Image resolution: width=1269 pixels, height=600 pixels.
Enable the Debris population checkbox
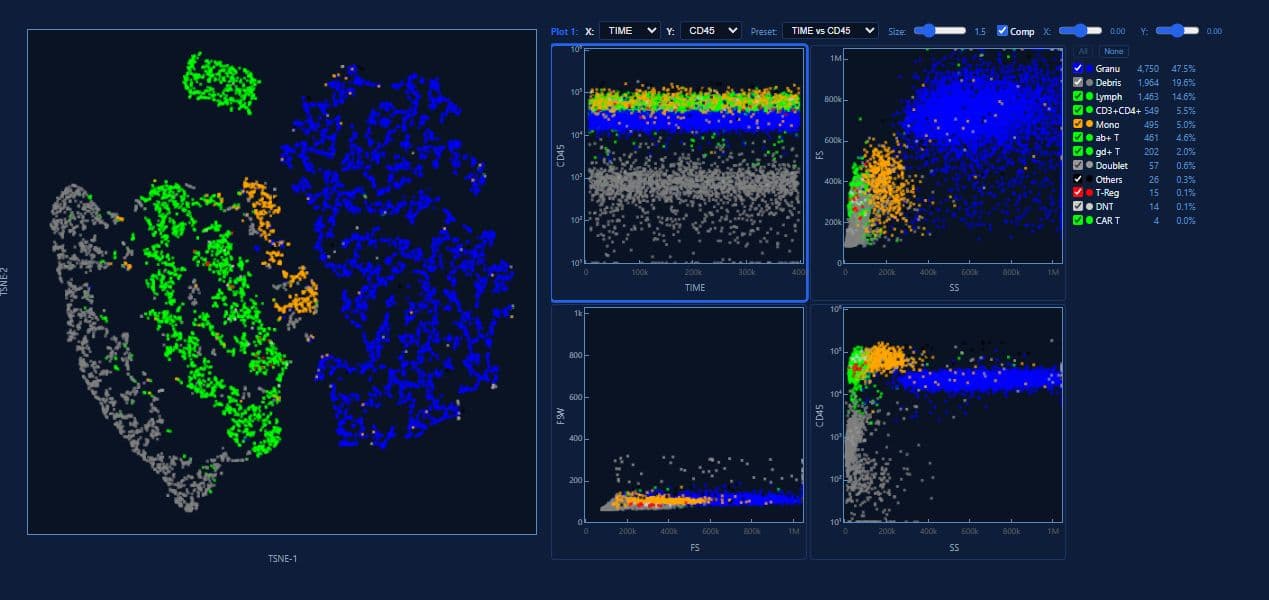click(1077, 82)
